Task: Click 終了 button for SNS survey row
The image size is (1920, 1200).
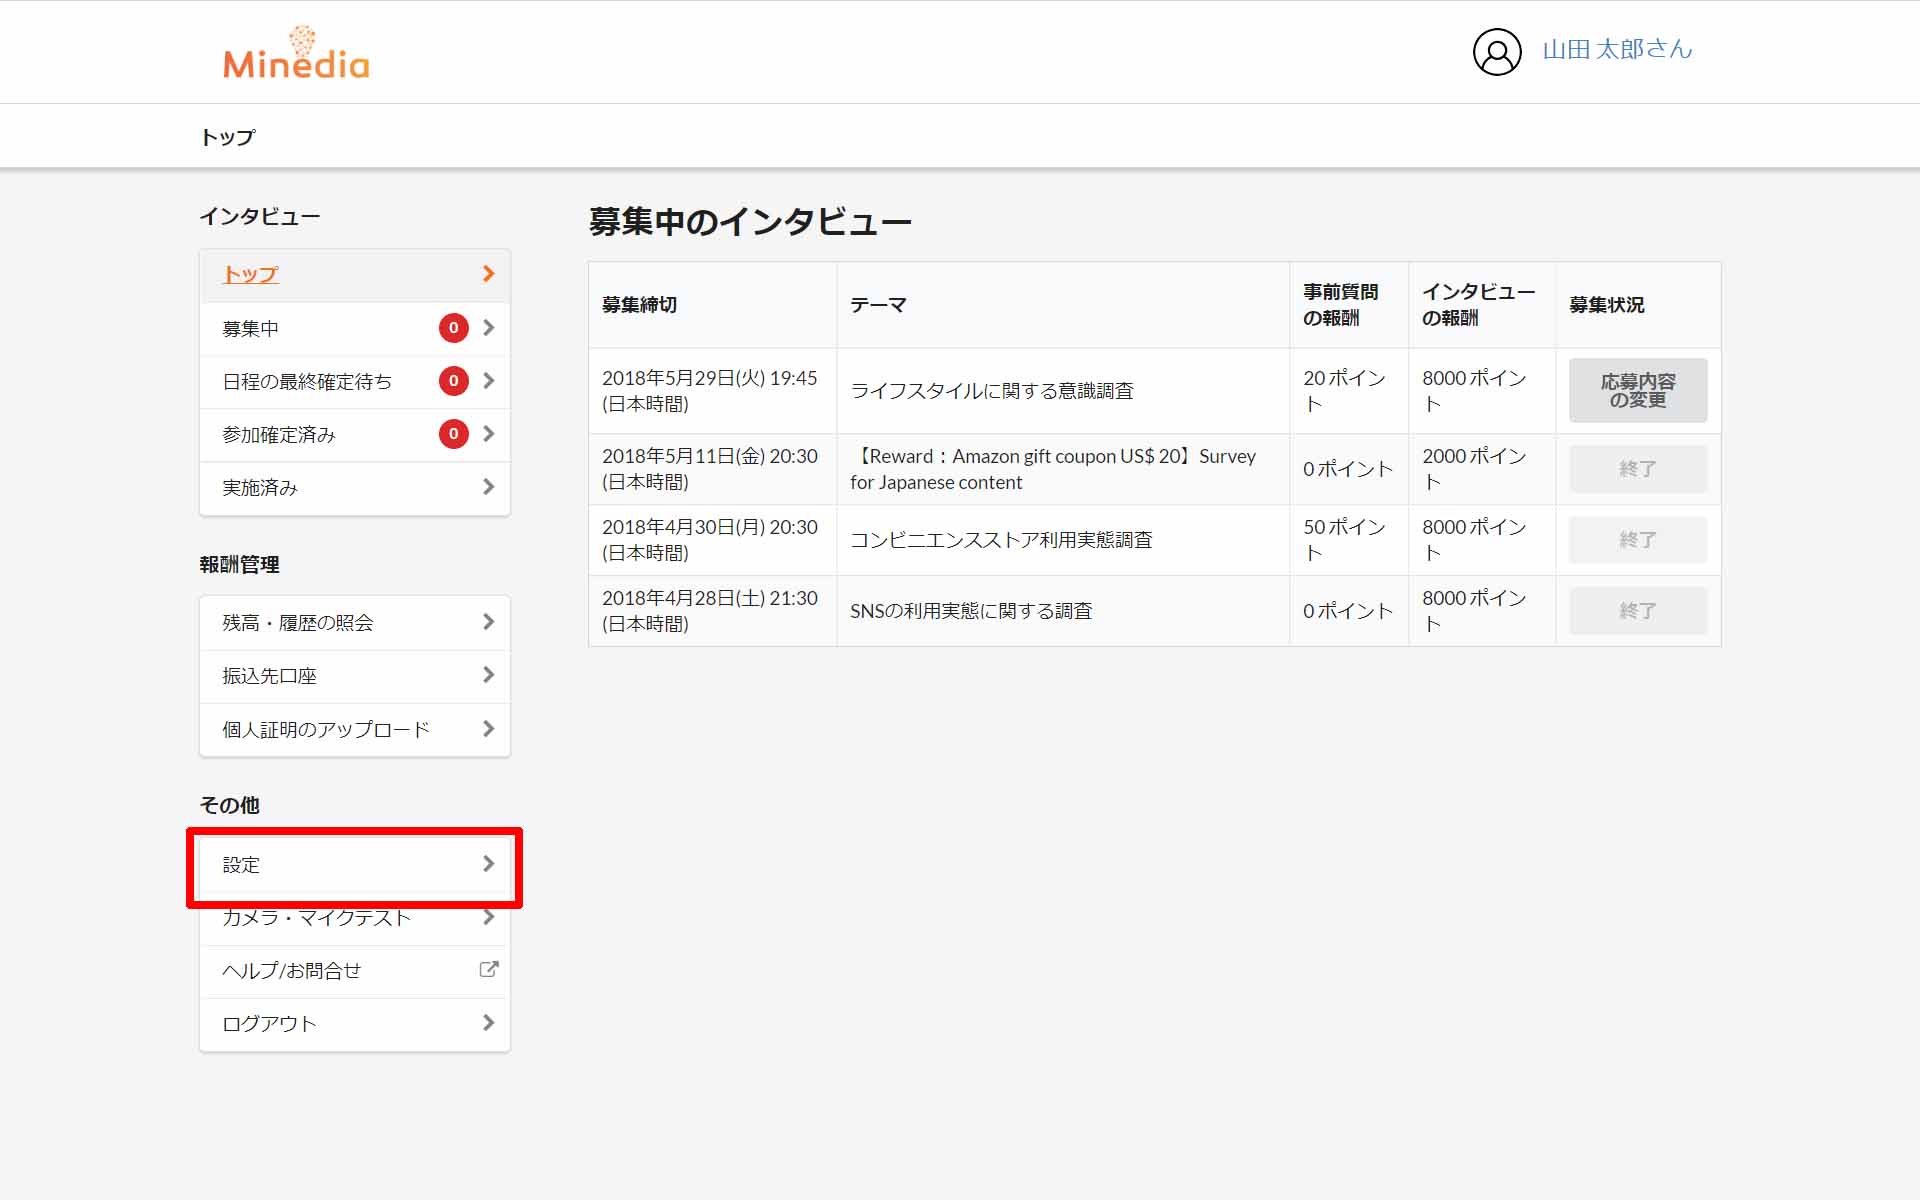Action: coord(1637,611)
